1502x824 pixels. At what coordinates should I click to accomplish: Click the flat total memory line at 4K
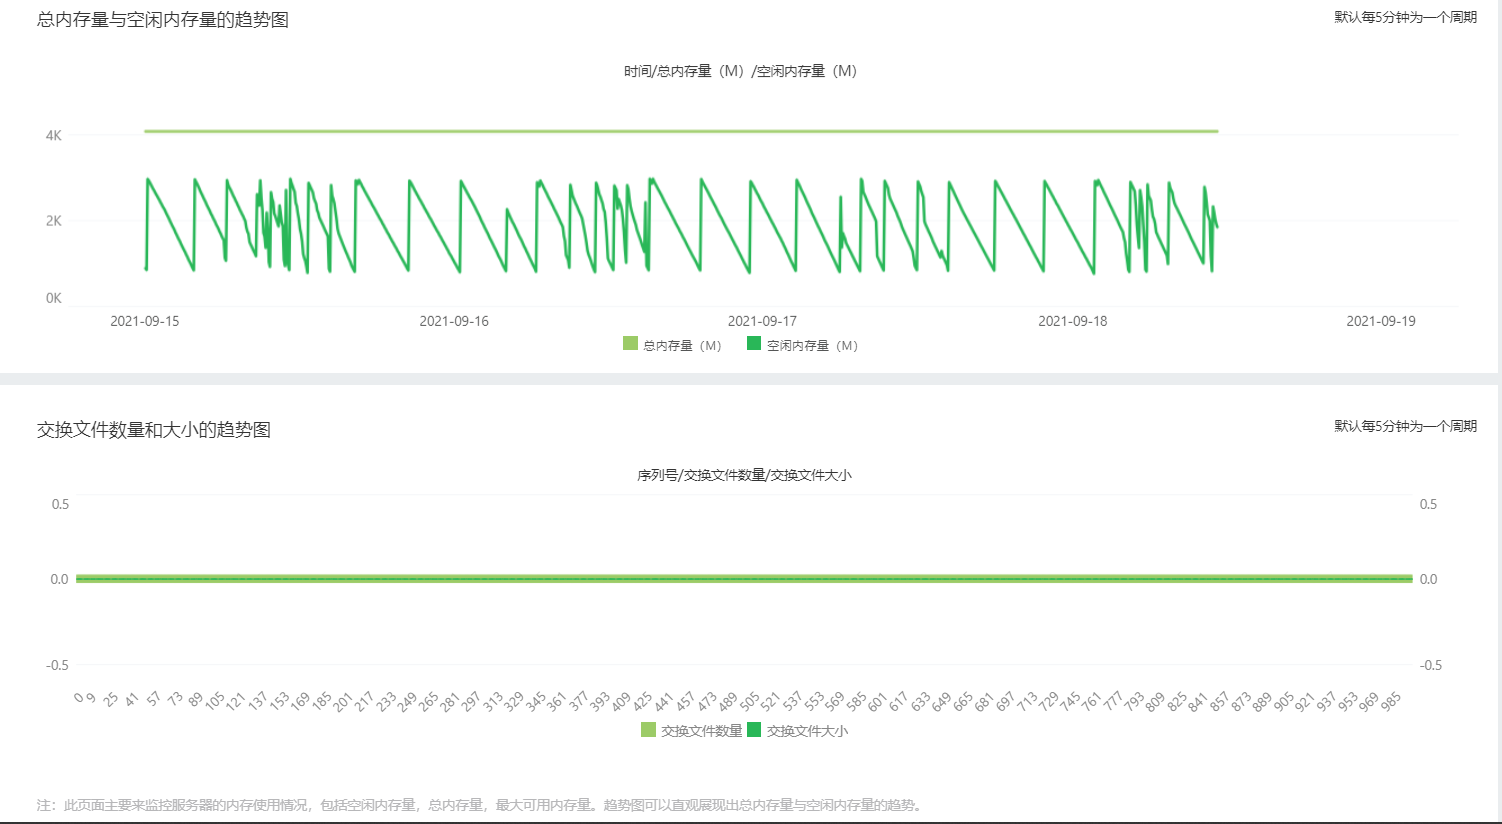[680, 131]
